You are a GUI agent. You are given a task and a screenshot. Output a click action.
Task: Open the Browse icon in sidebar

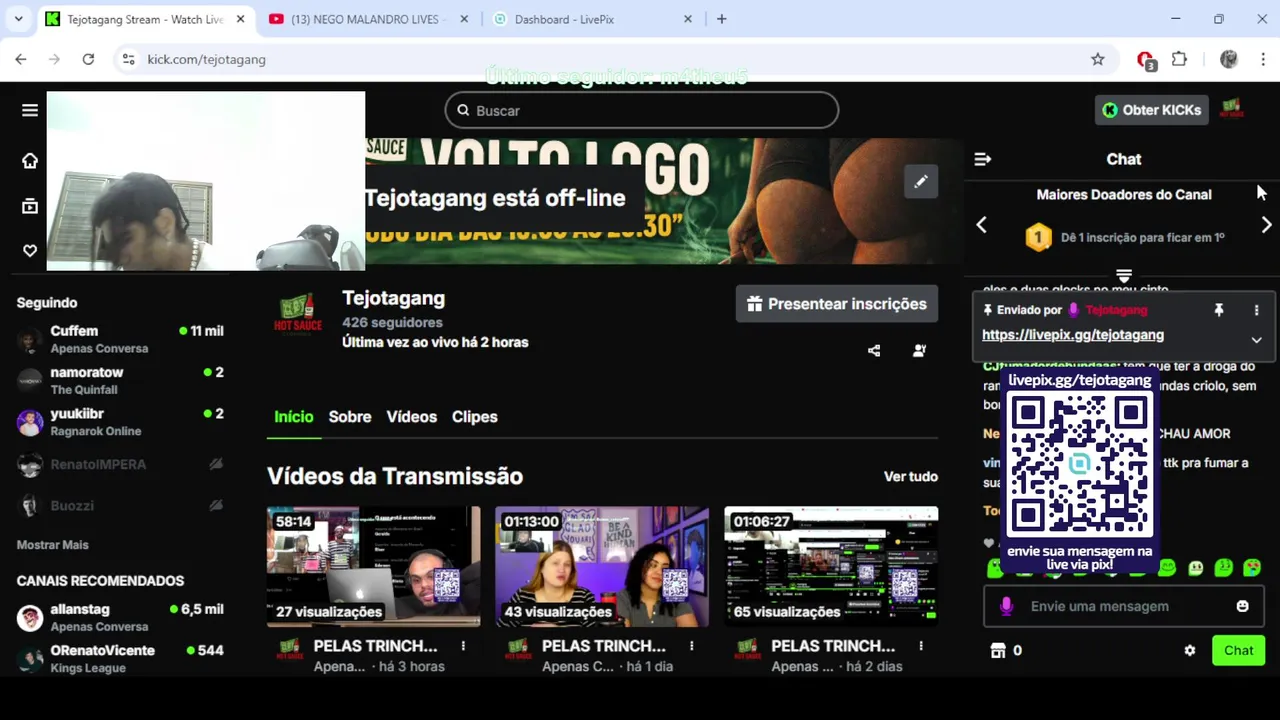[x=30, y=206]
